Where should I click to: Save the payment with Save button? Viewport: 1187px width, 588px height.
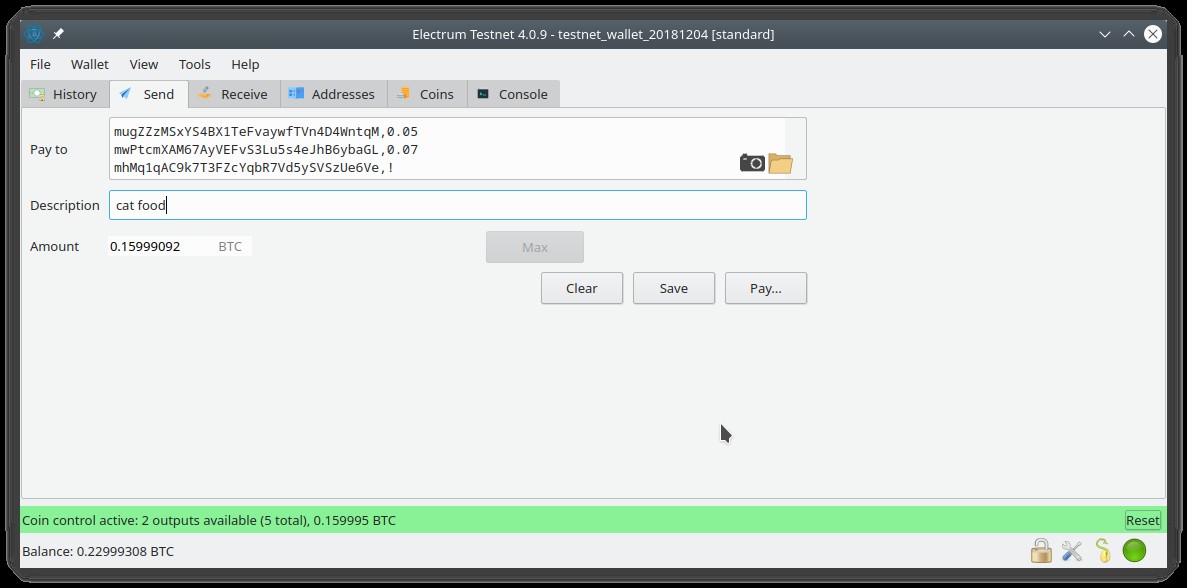pyautogui.click(x=674, y=288)
